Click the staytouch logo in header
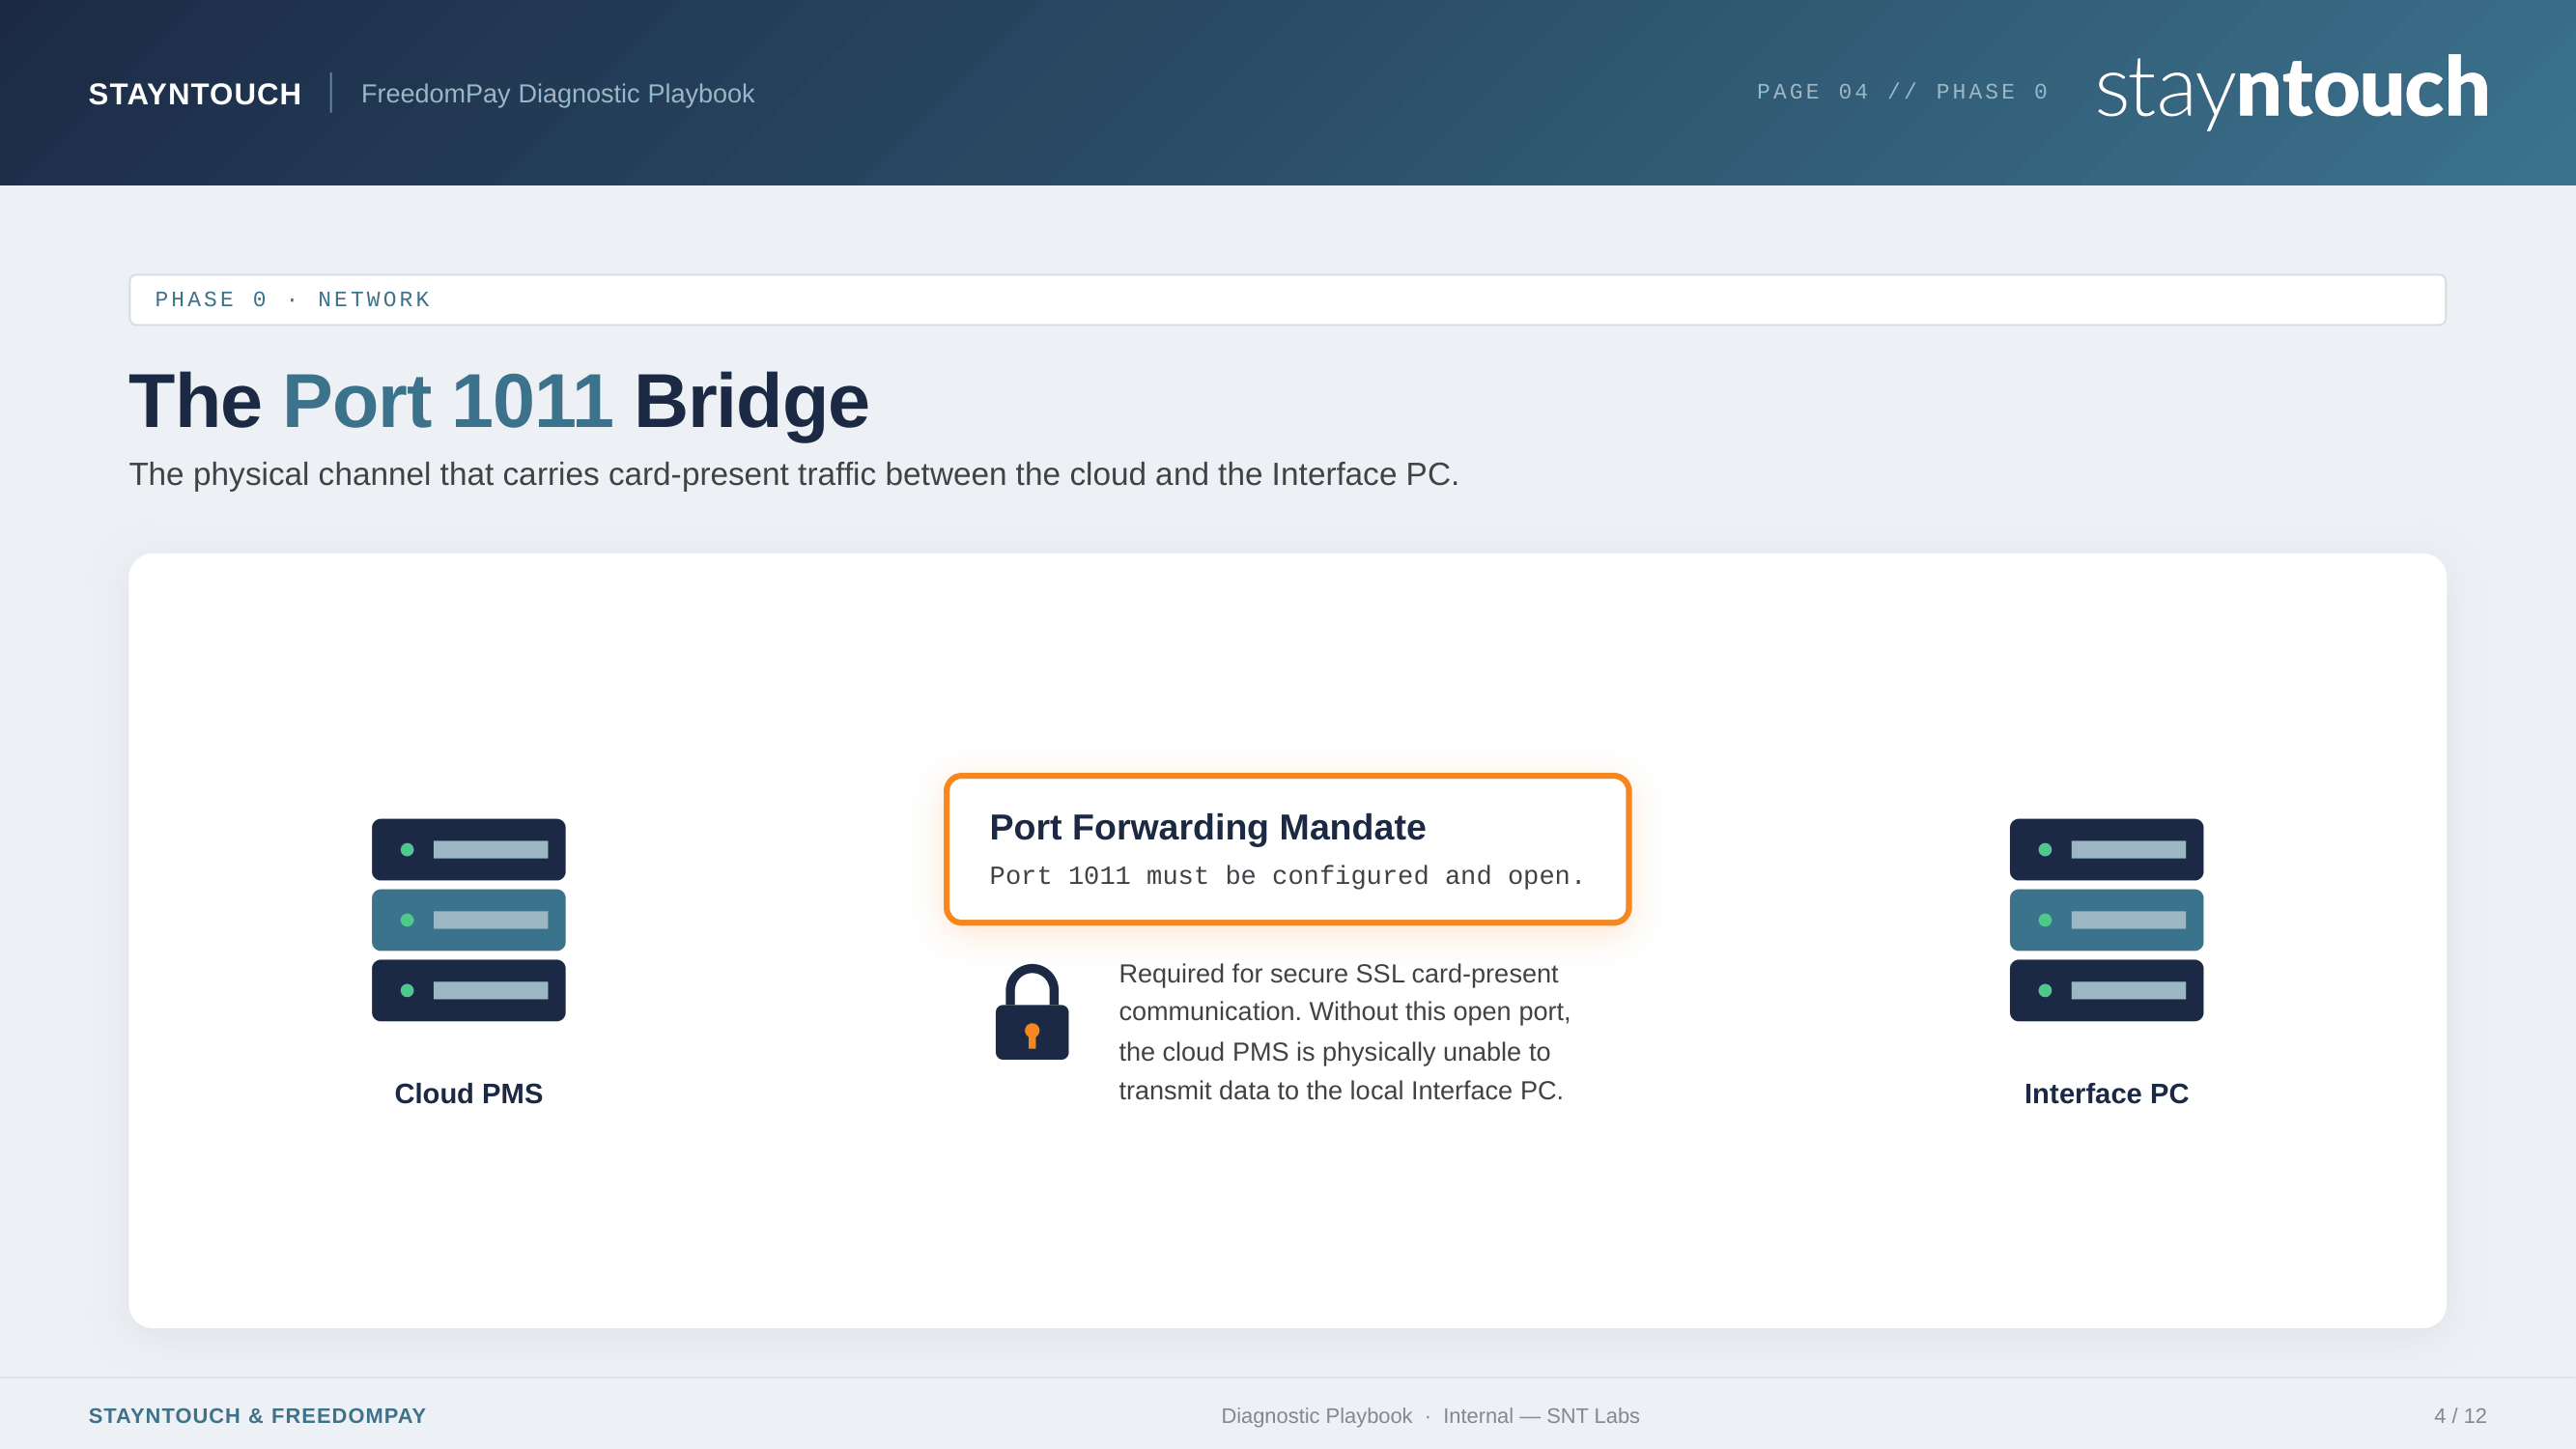Image resolution: width=2576 pixels, height=1449 pixels. [2291, 90]
